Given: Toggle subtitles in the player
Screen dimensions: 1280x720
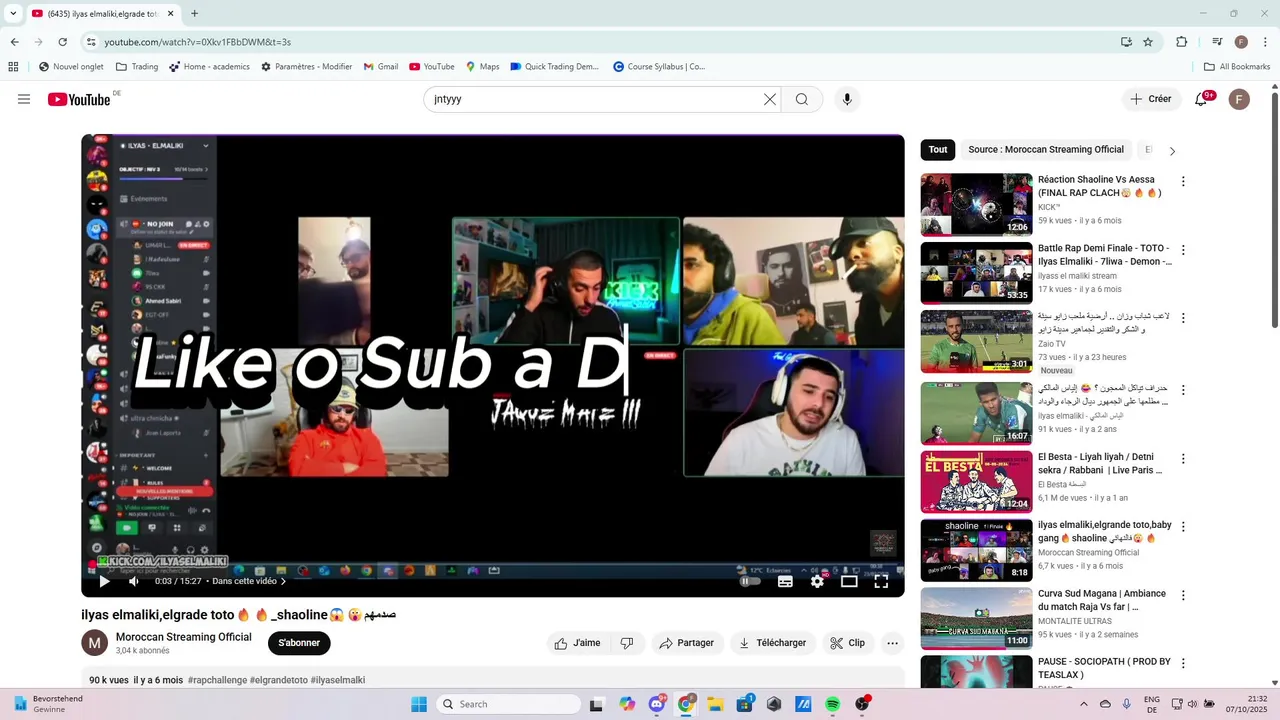Looking at the screenshot, I should click(x=785, y=581).
